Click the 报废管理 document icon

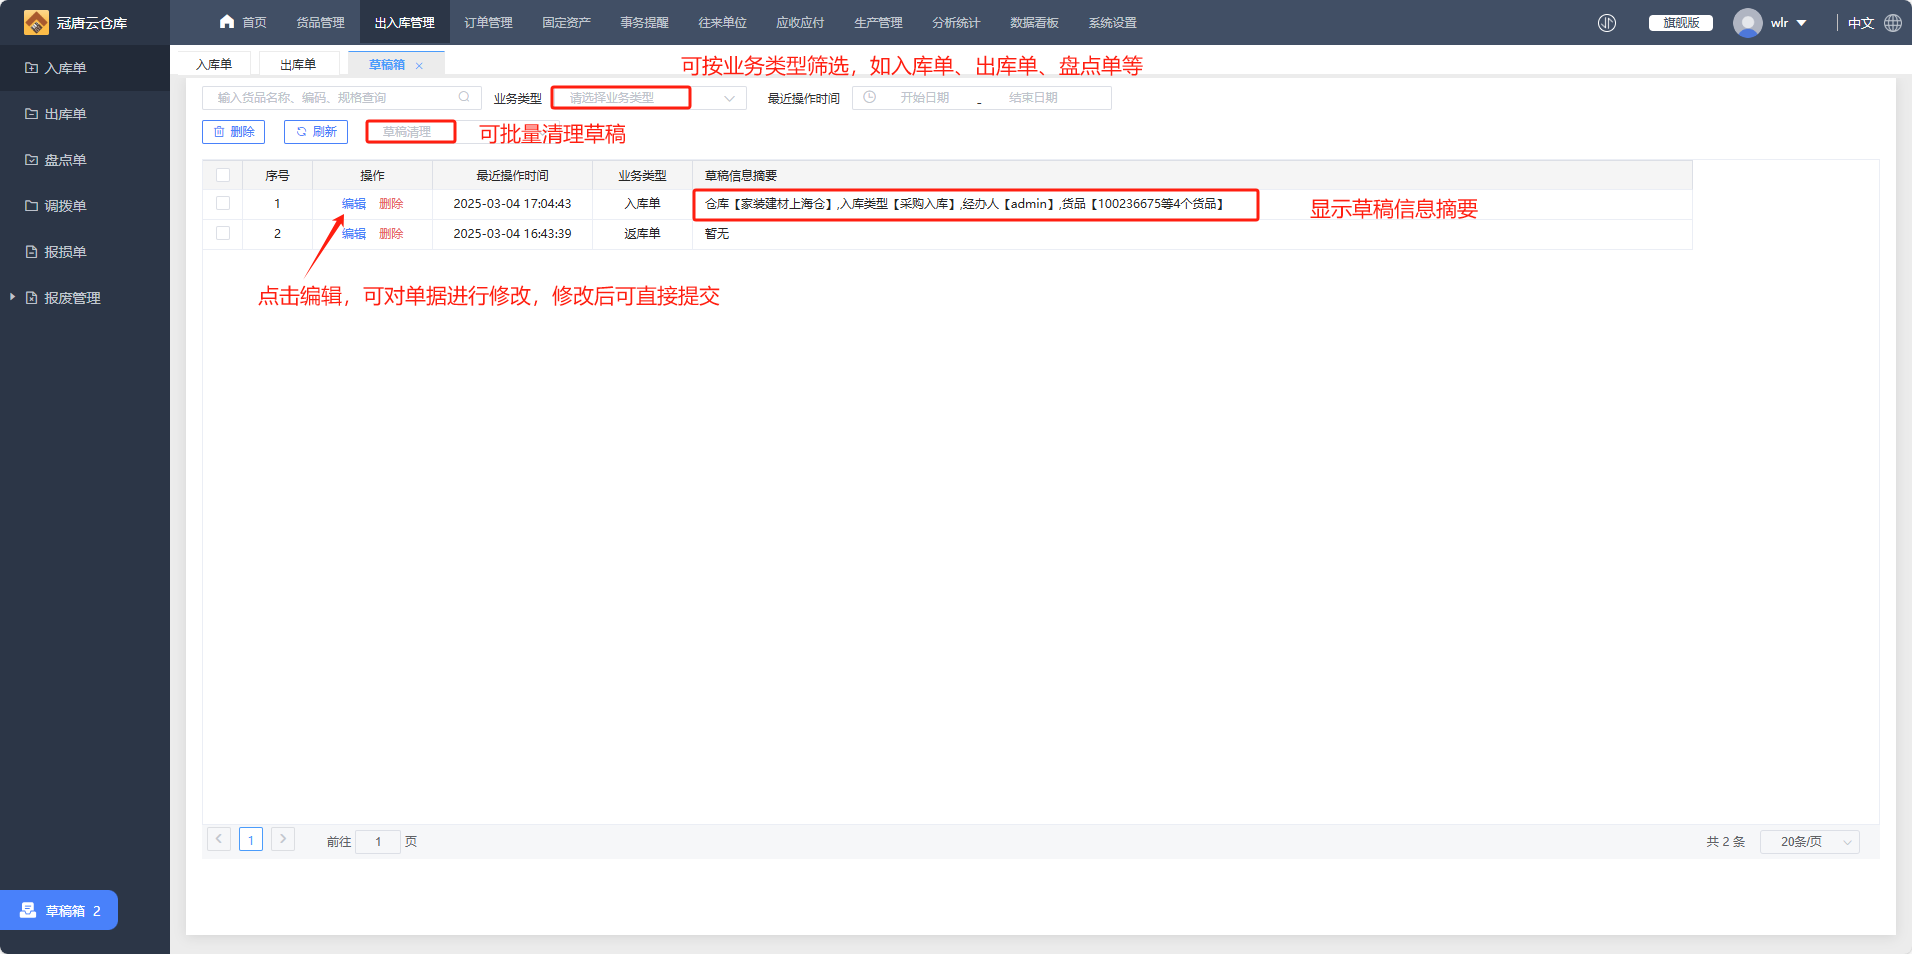[x=31, y=298]
